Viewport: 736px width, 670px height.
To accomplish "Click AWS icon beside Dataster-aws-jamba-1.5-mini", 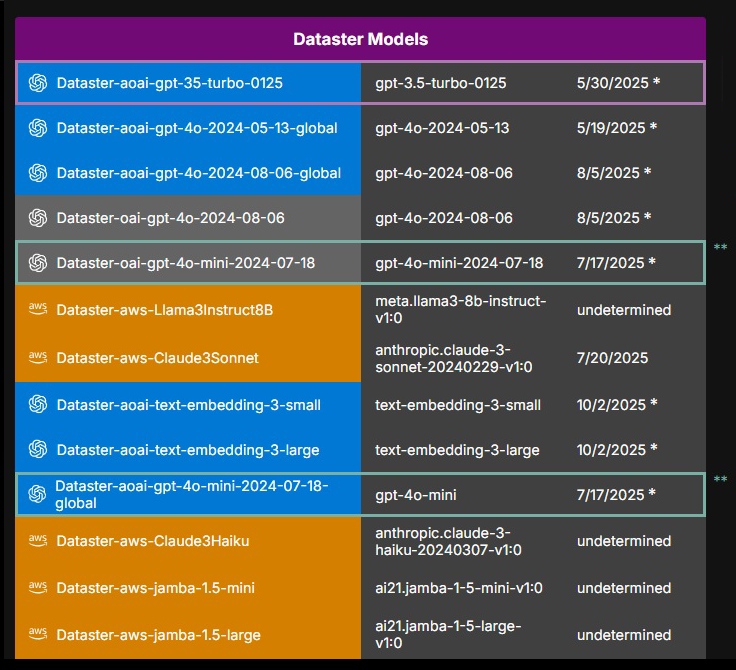I will point(38,587).
